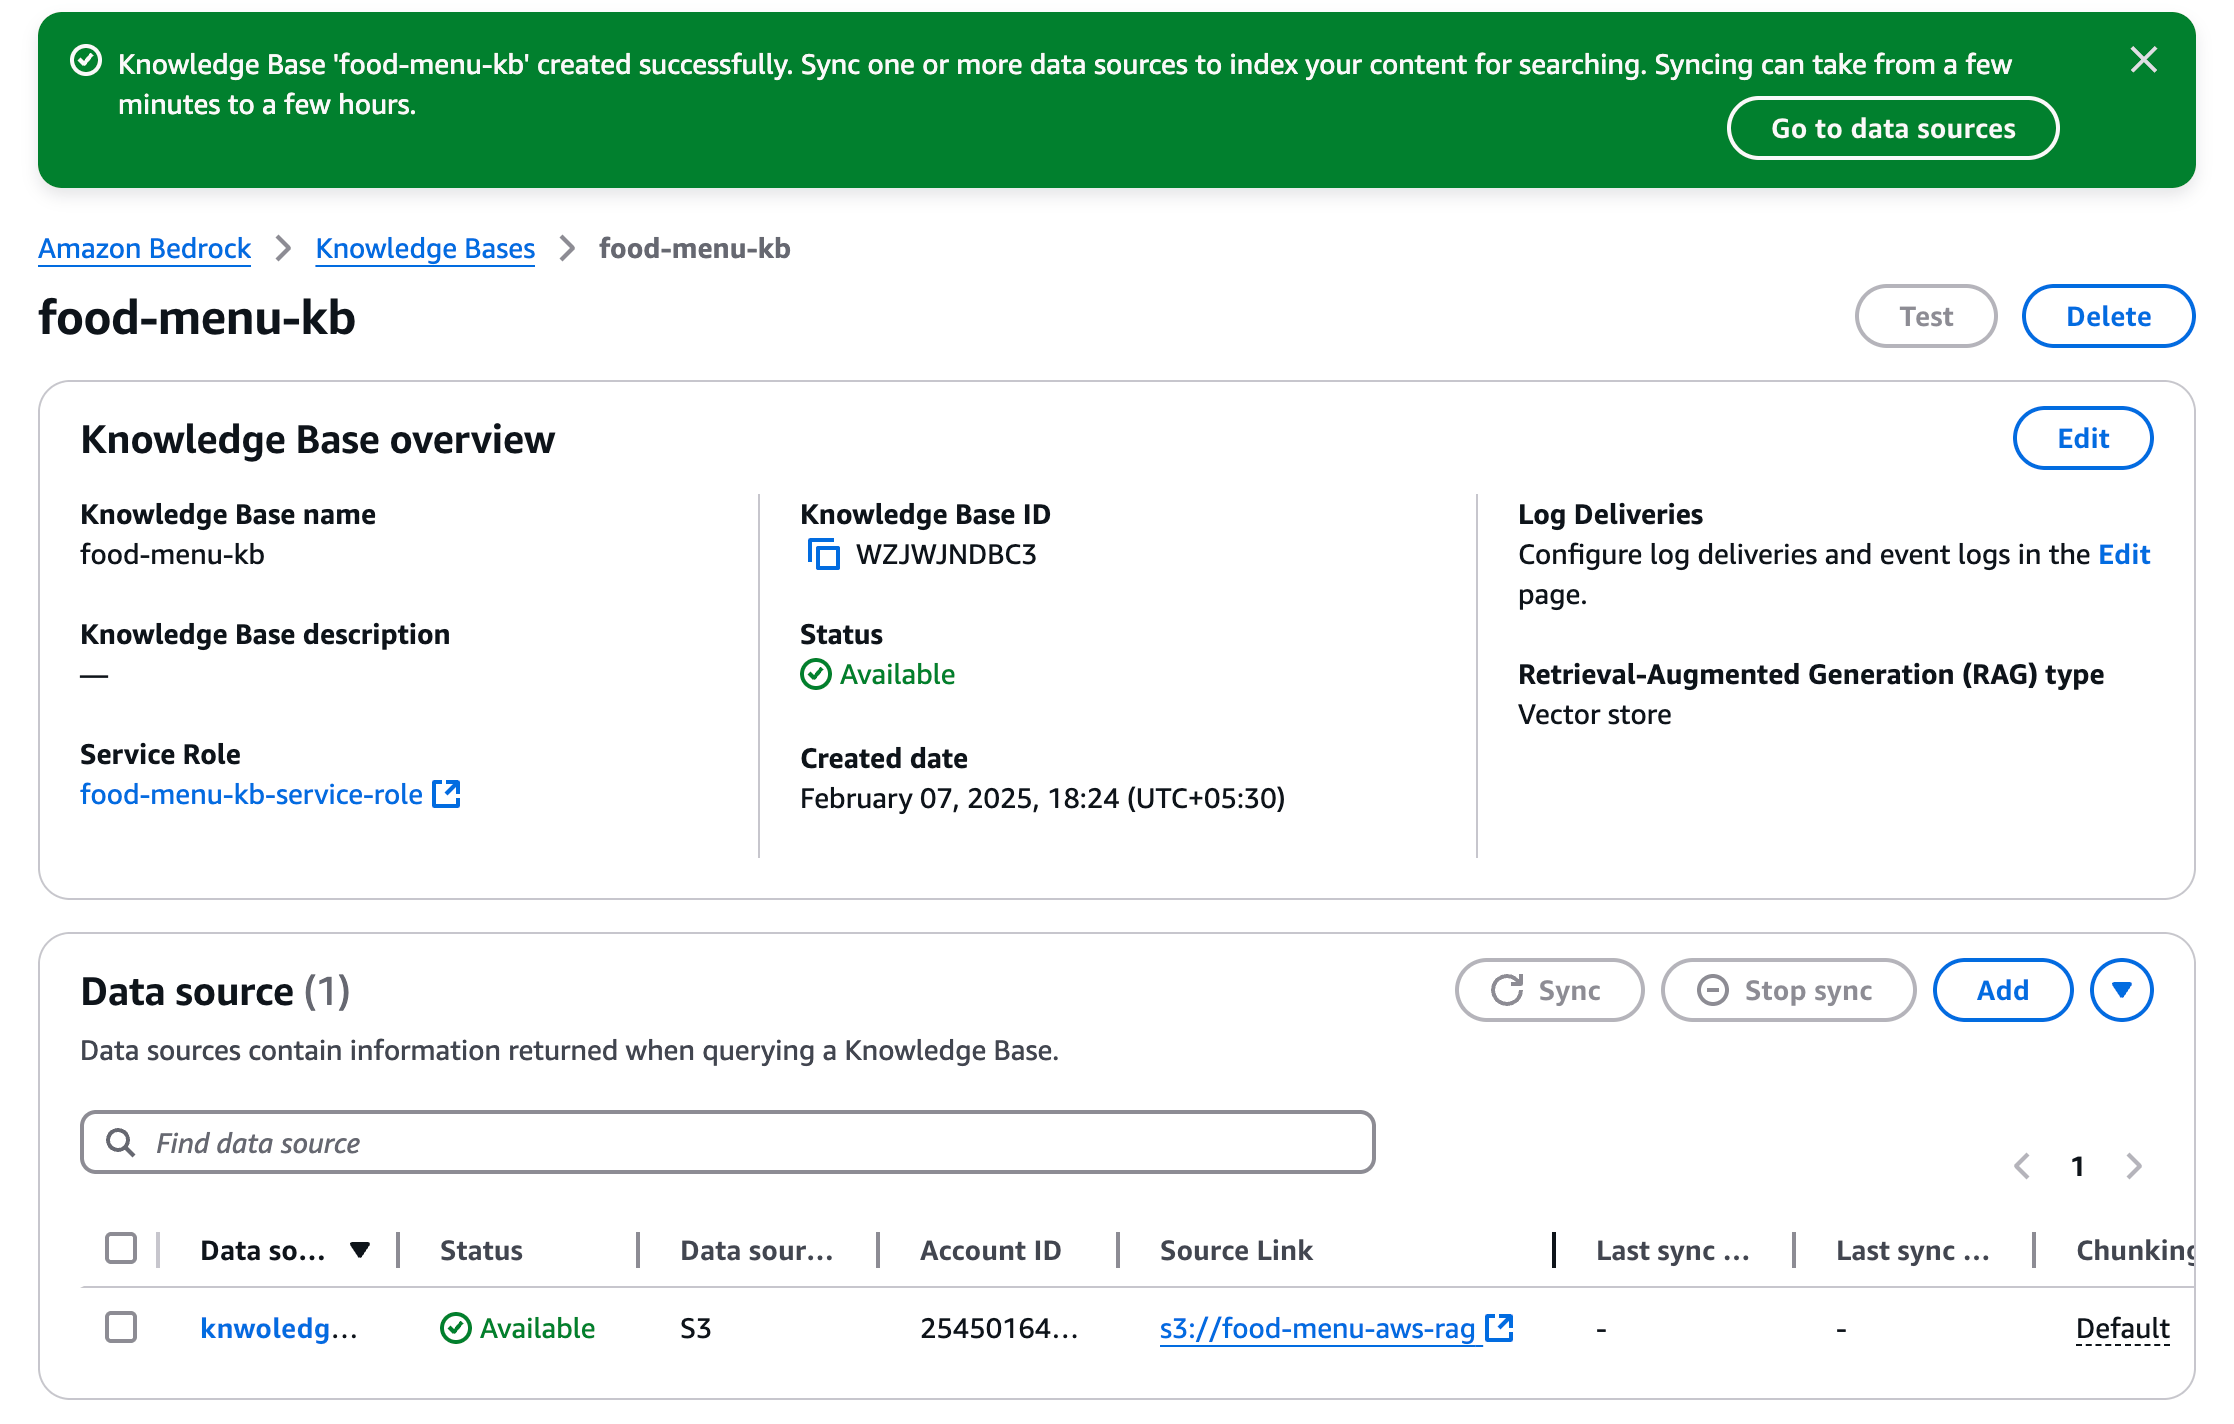
Task: Click the Stop sync button
Action: pos(1787,990)
